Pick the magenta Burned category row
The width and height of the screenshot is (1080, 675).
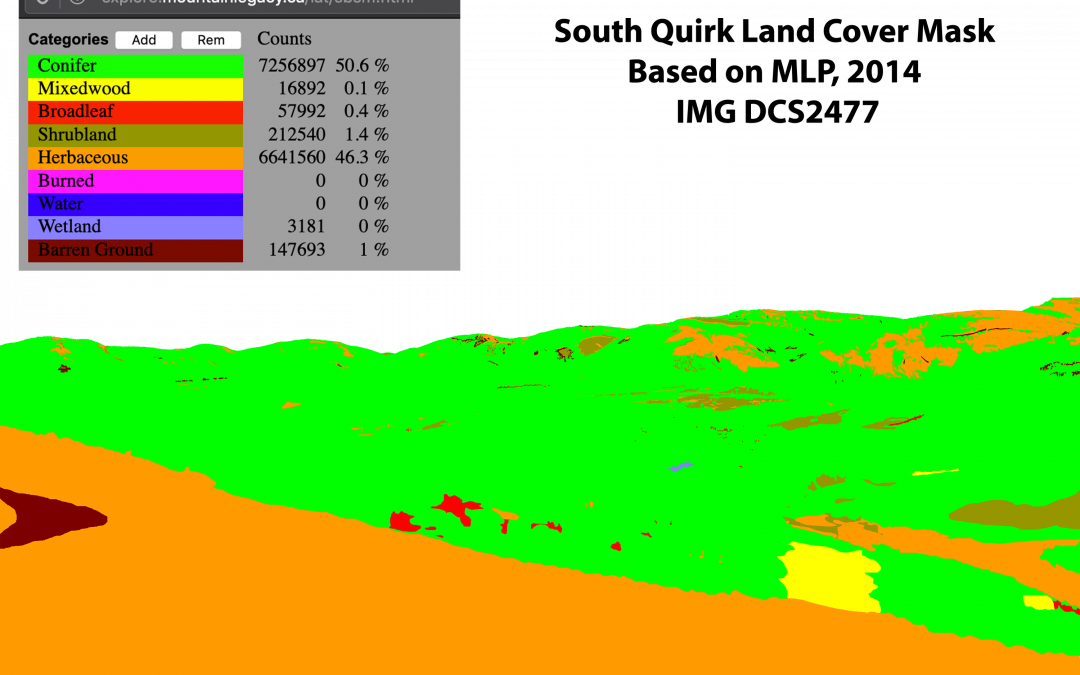(x=135, y=181)
